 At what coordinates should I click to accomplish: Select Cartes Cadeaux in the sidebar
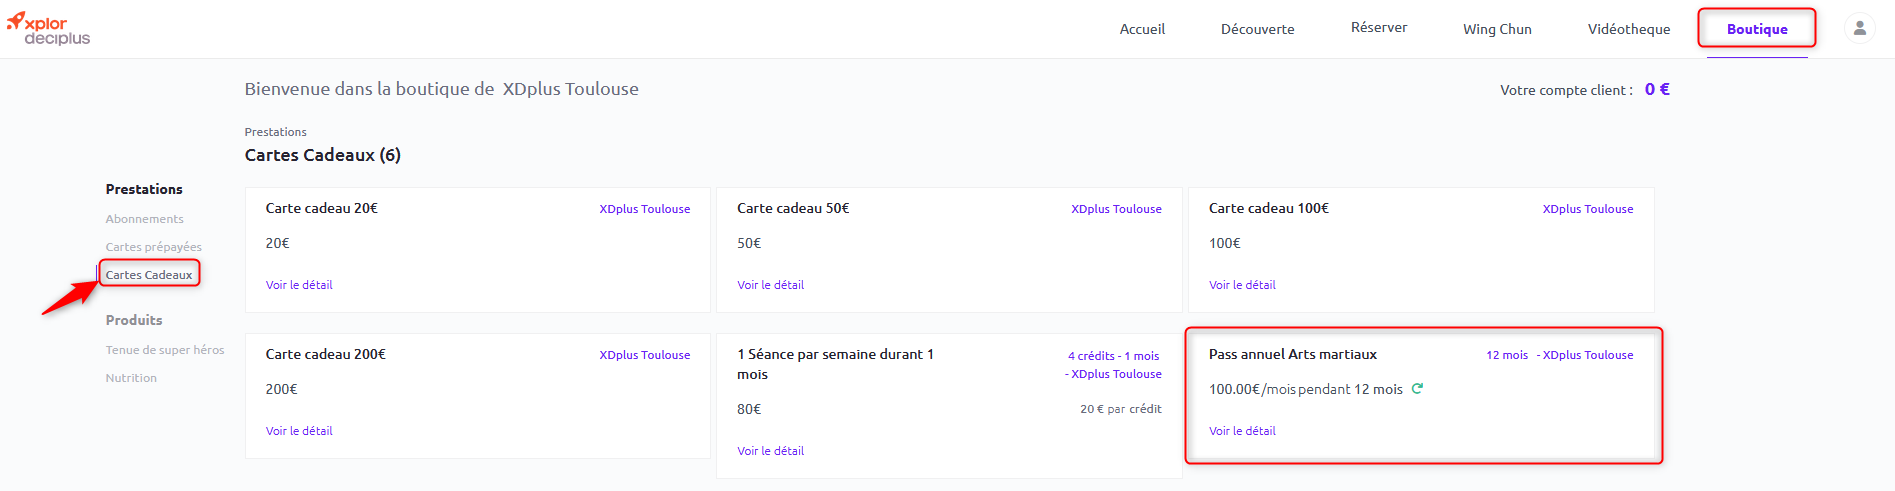[x=149, y=275]
